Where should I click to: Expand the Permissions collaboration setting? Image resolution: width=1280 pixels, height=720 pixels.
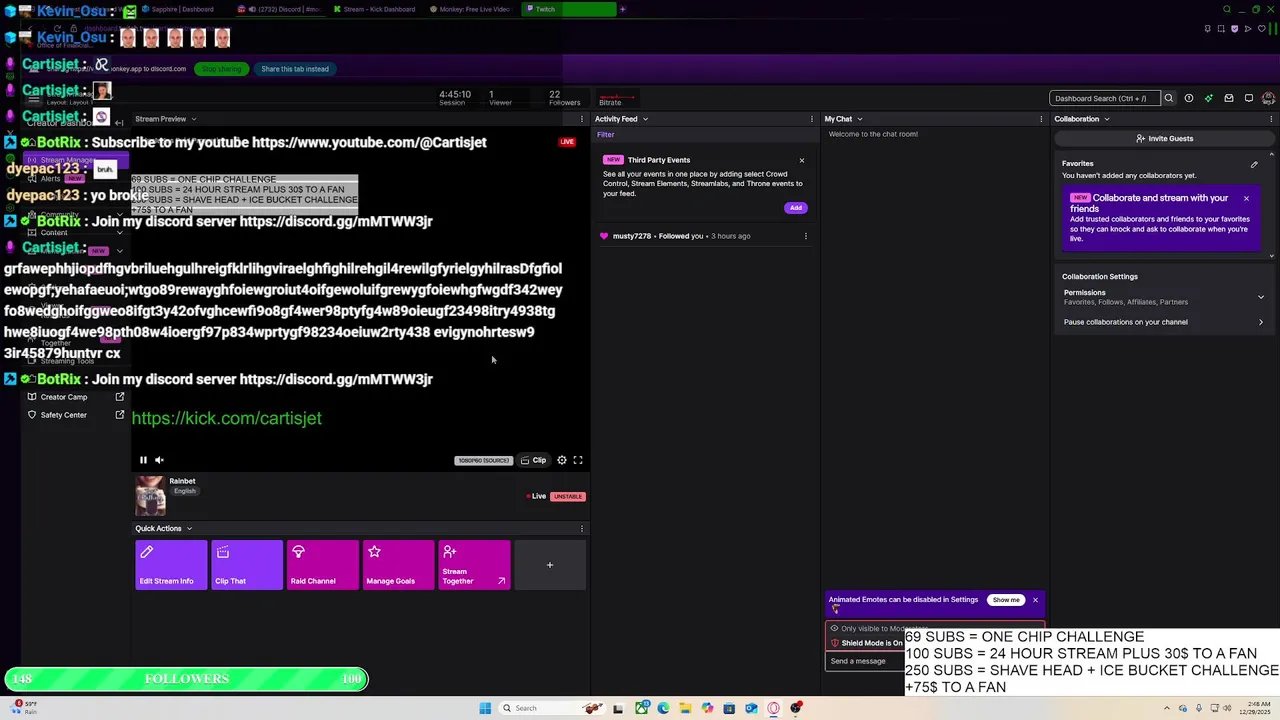(1163, 297)
